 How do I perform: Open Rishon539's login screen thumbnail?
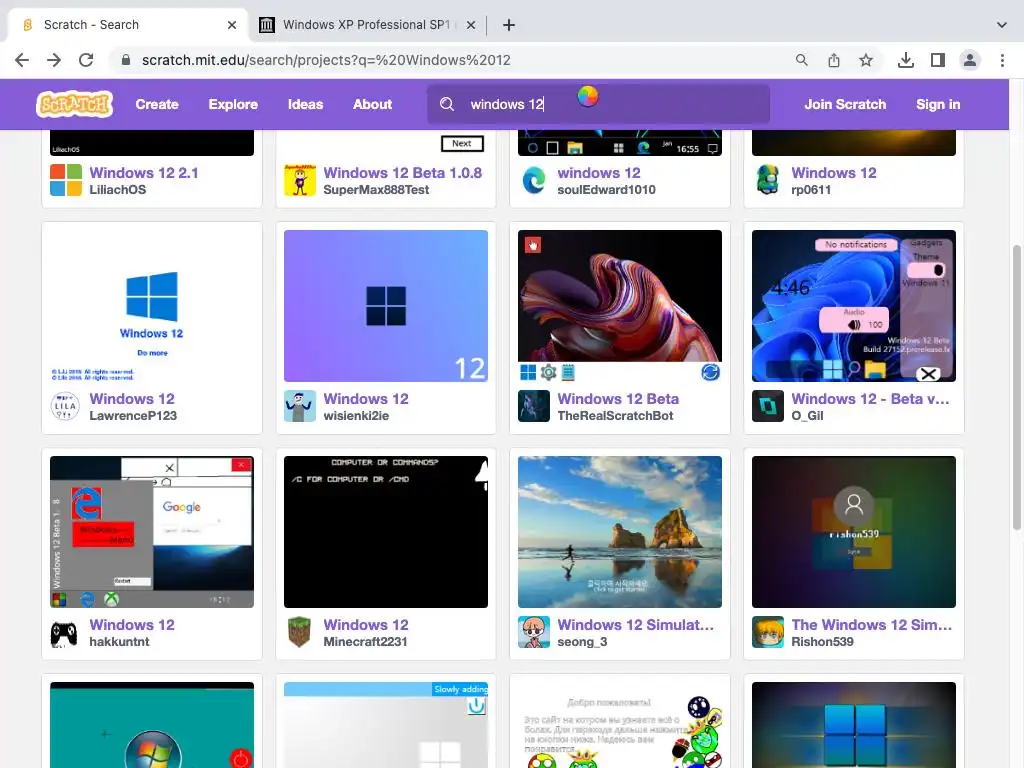(x=854, y=532)
